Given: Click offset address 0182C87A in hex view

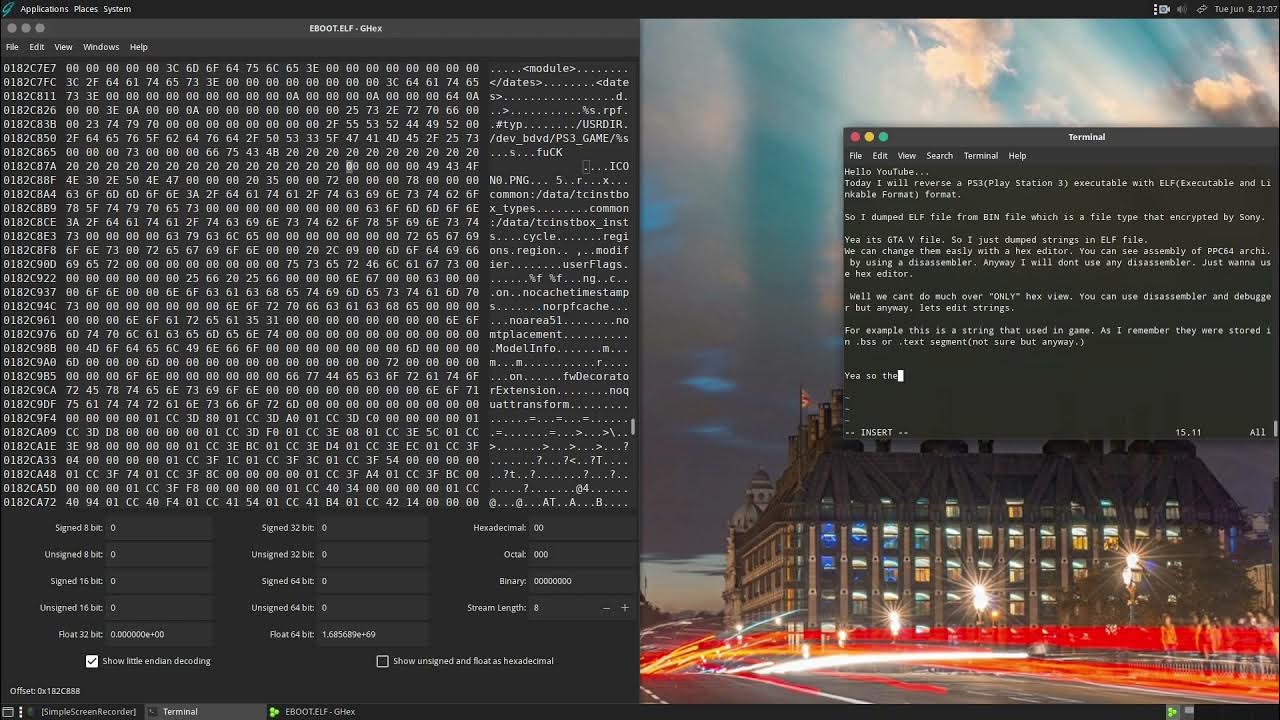Looking at the screenshot, I should (29, 166).
